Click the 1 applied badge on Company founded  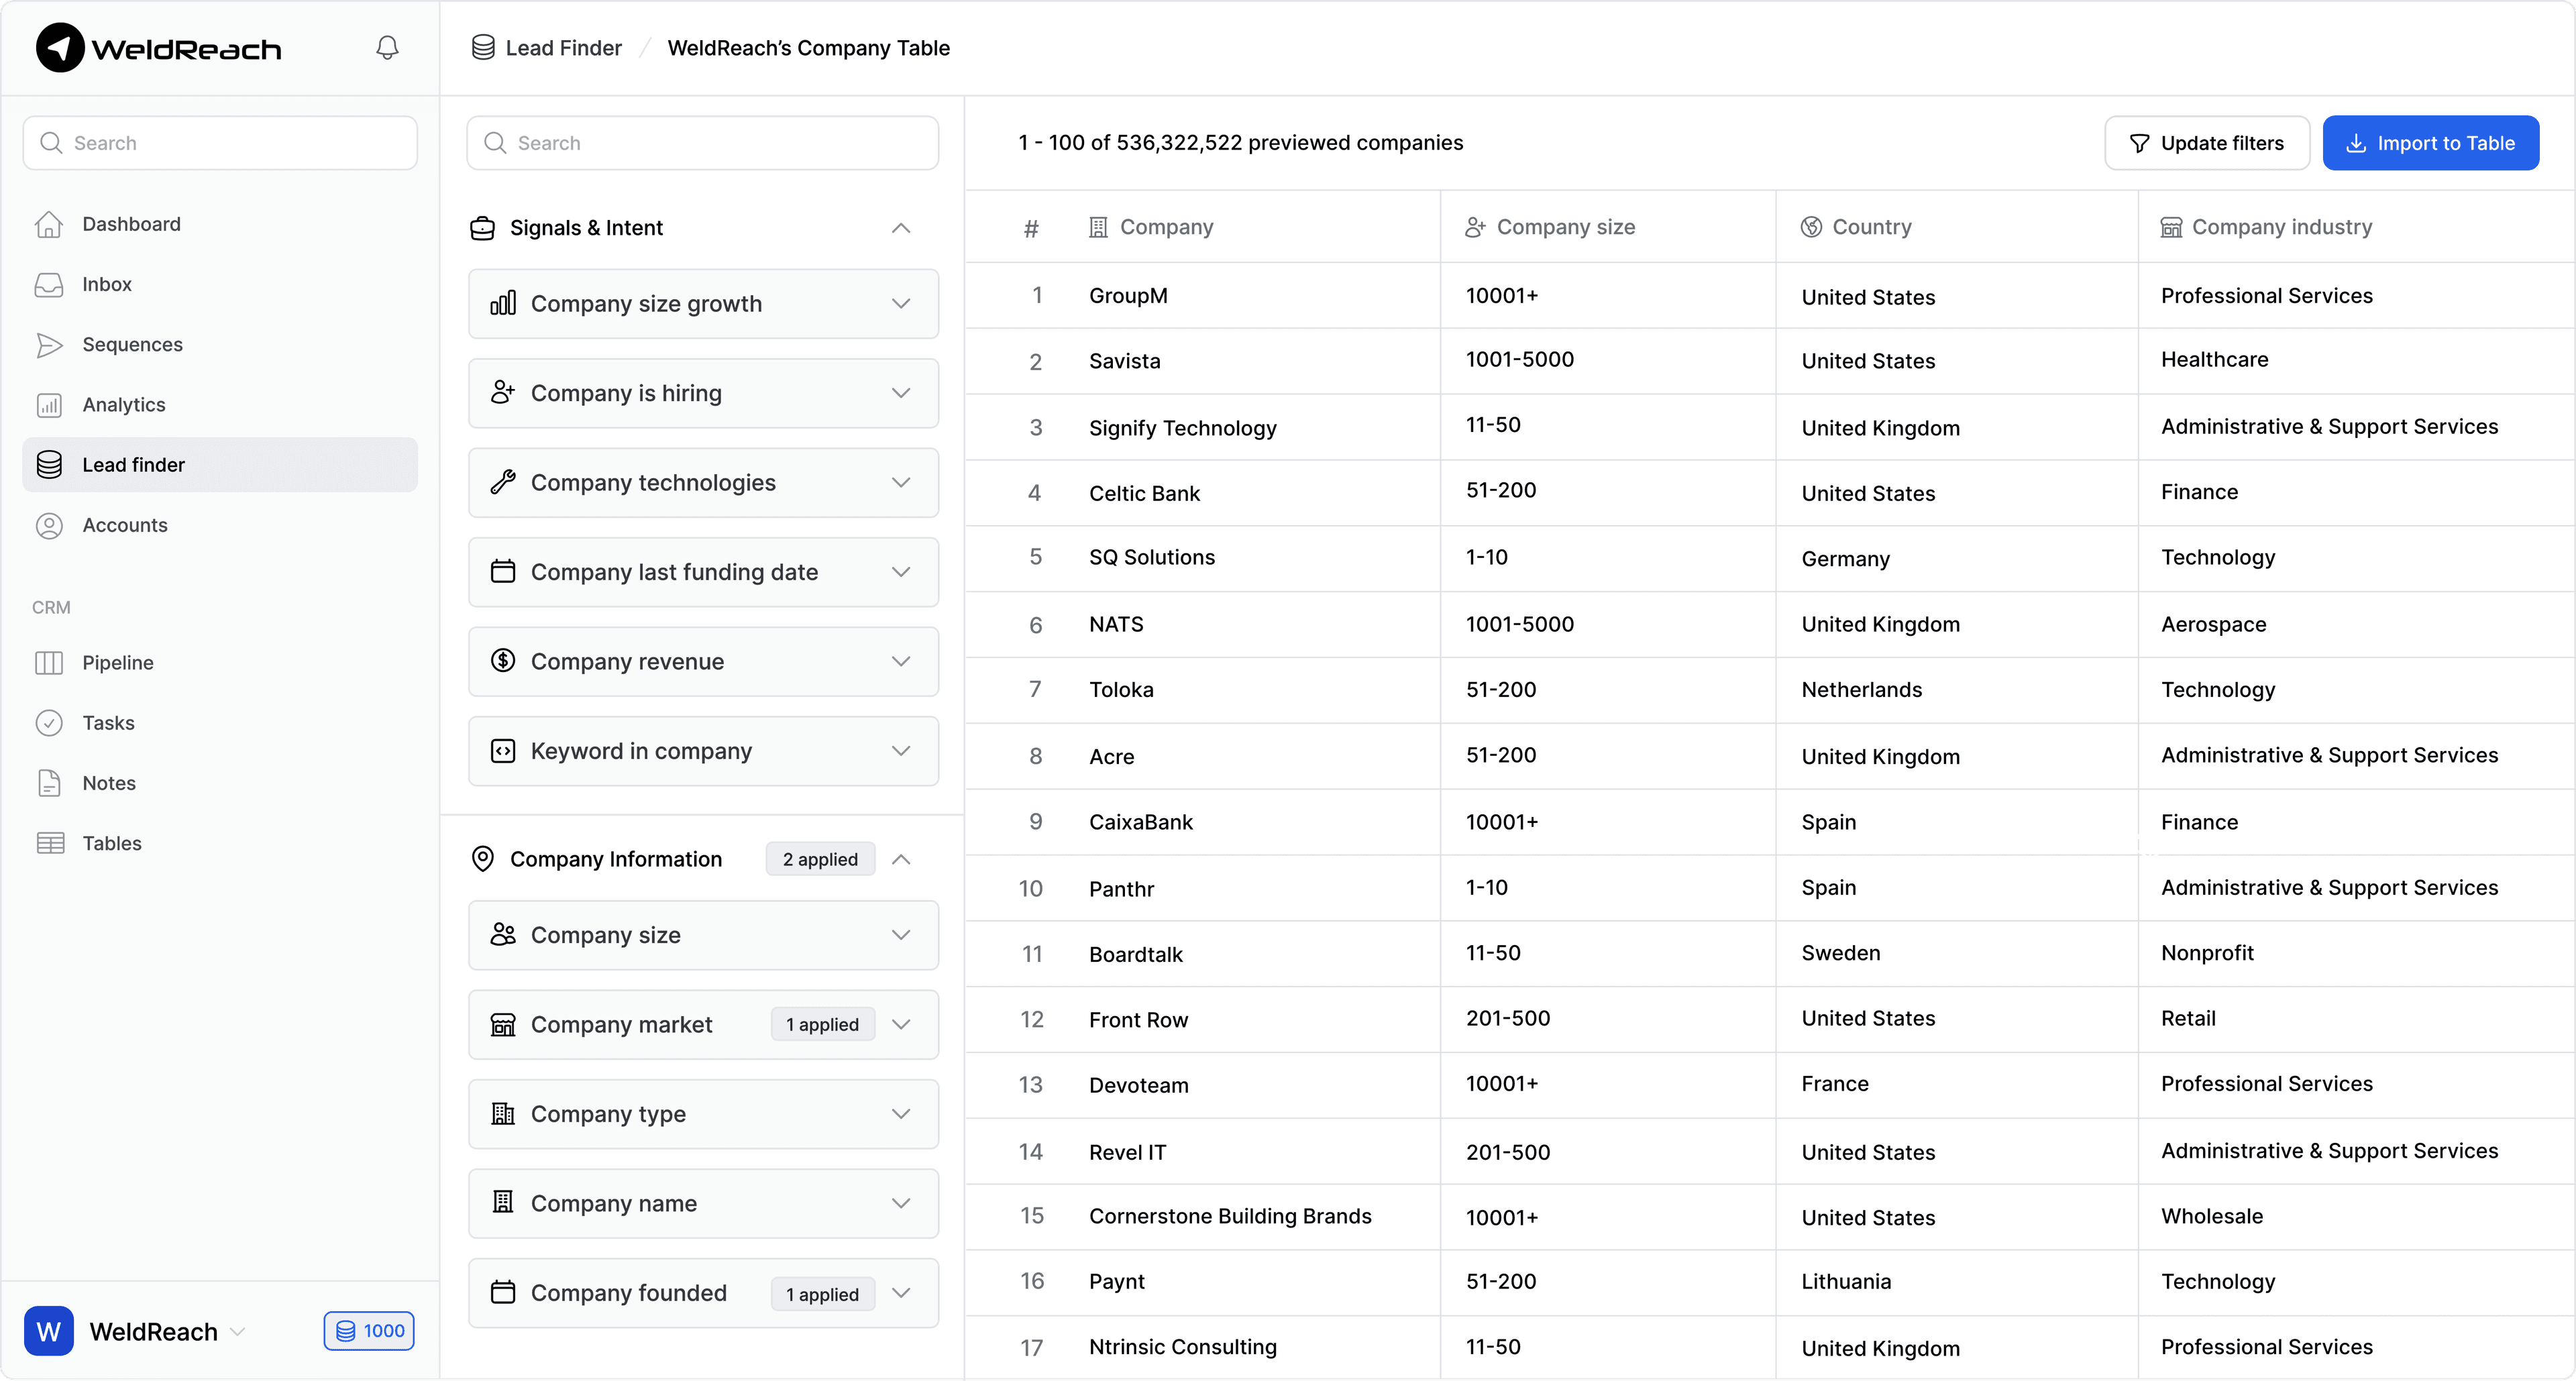tap(822, 1294)
